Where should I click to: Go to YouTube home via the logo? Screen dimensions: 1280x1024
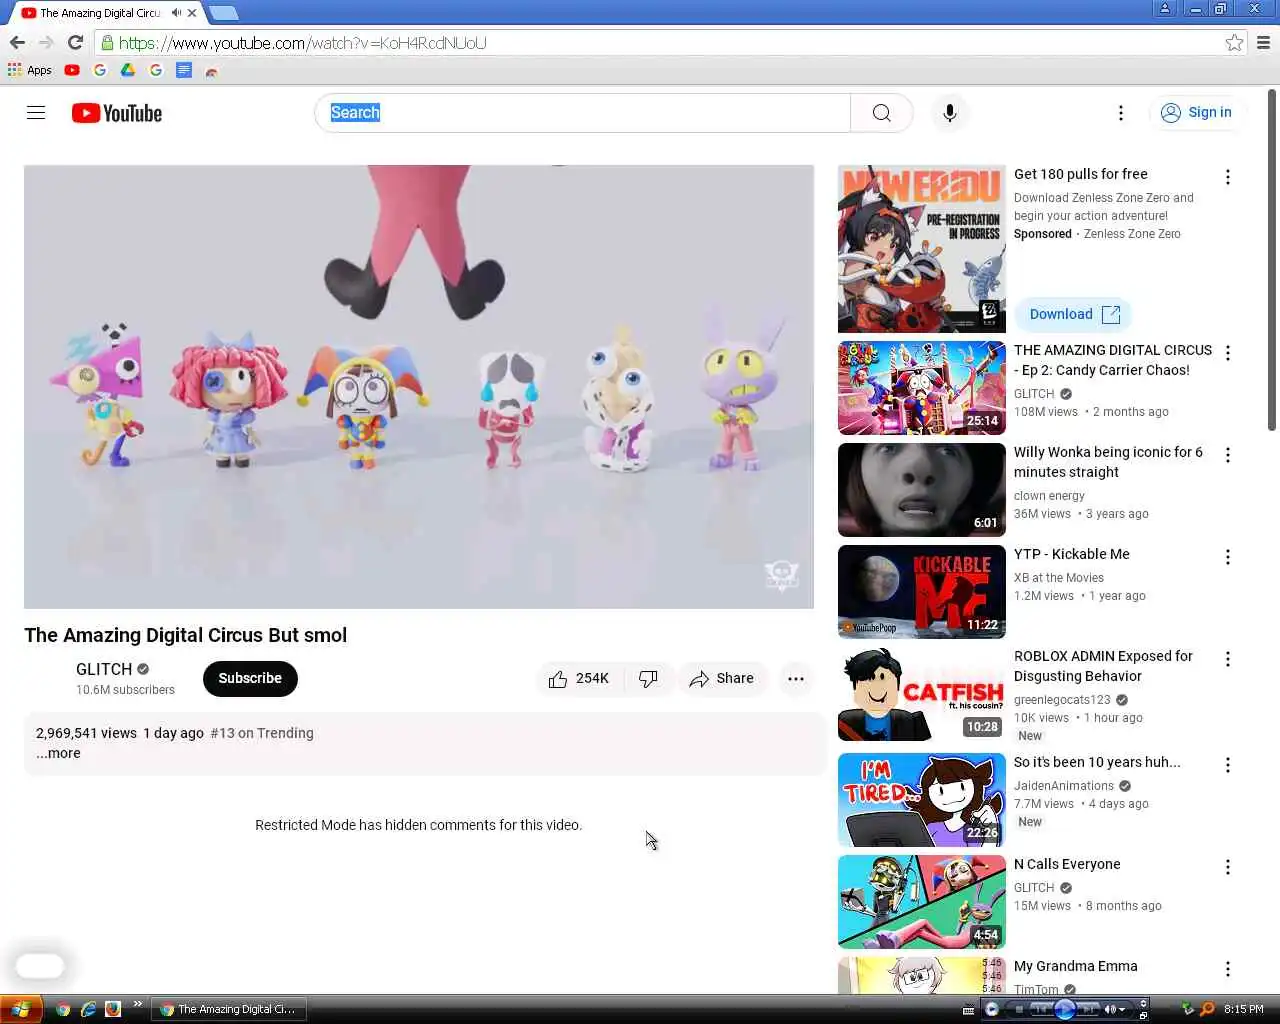[x=117, y=113]
